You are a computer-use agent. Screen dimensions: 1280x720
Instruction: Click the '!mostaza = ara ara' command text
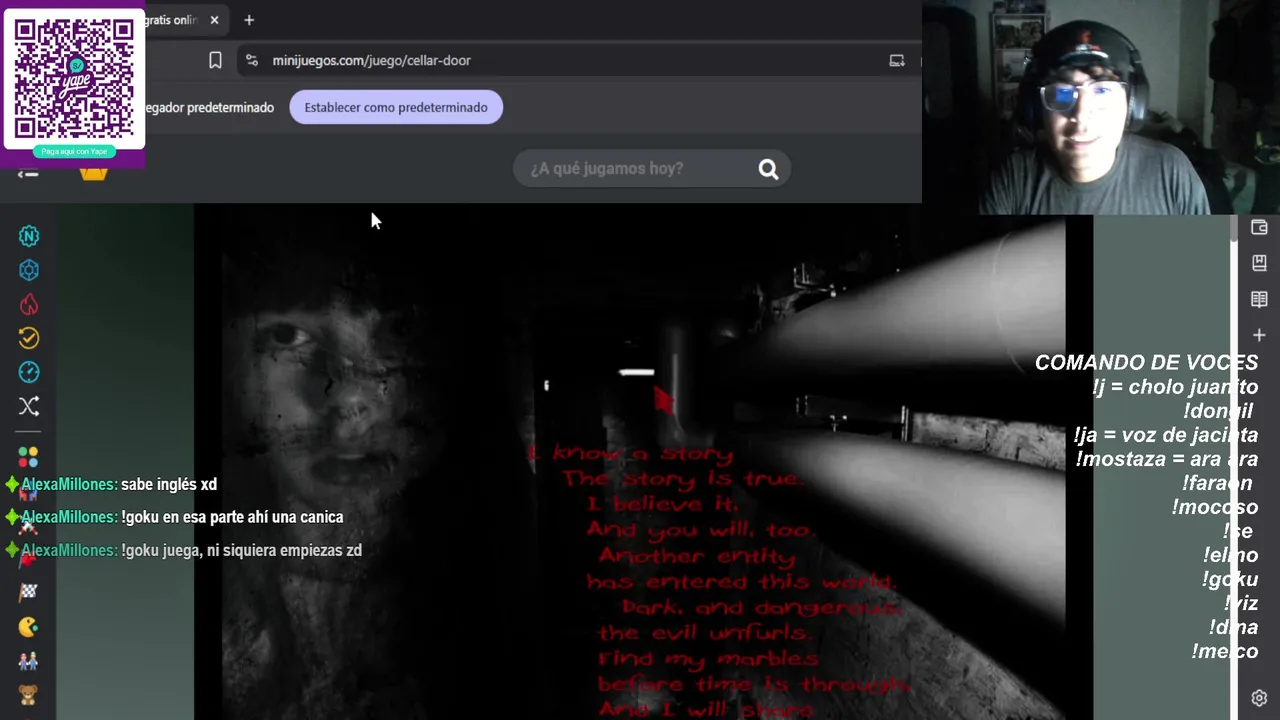coord(1167,459)
